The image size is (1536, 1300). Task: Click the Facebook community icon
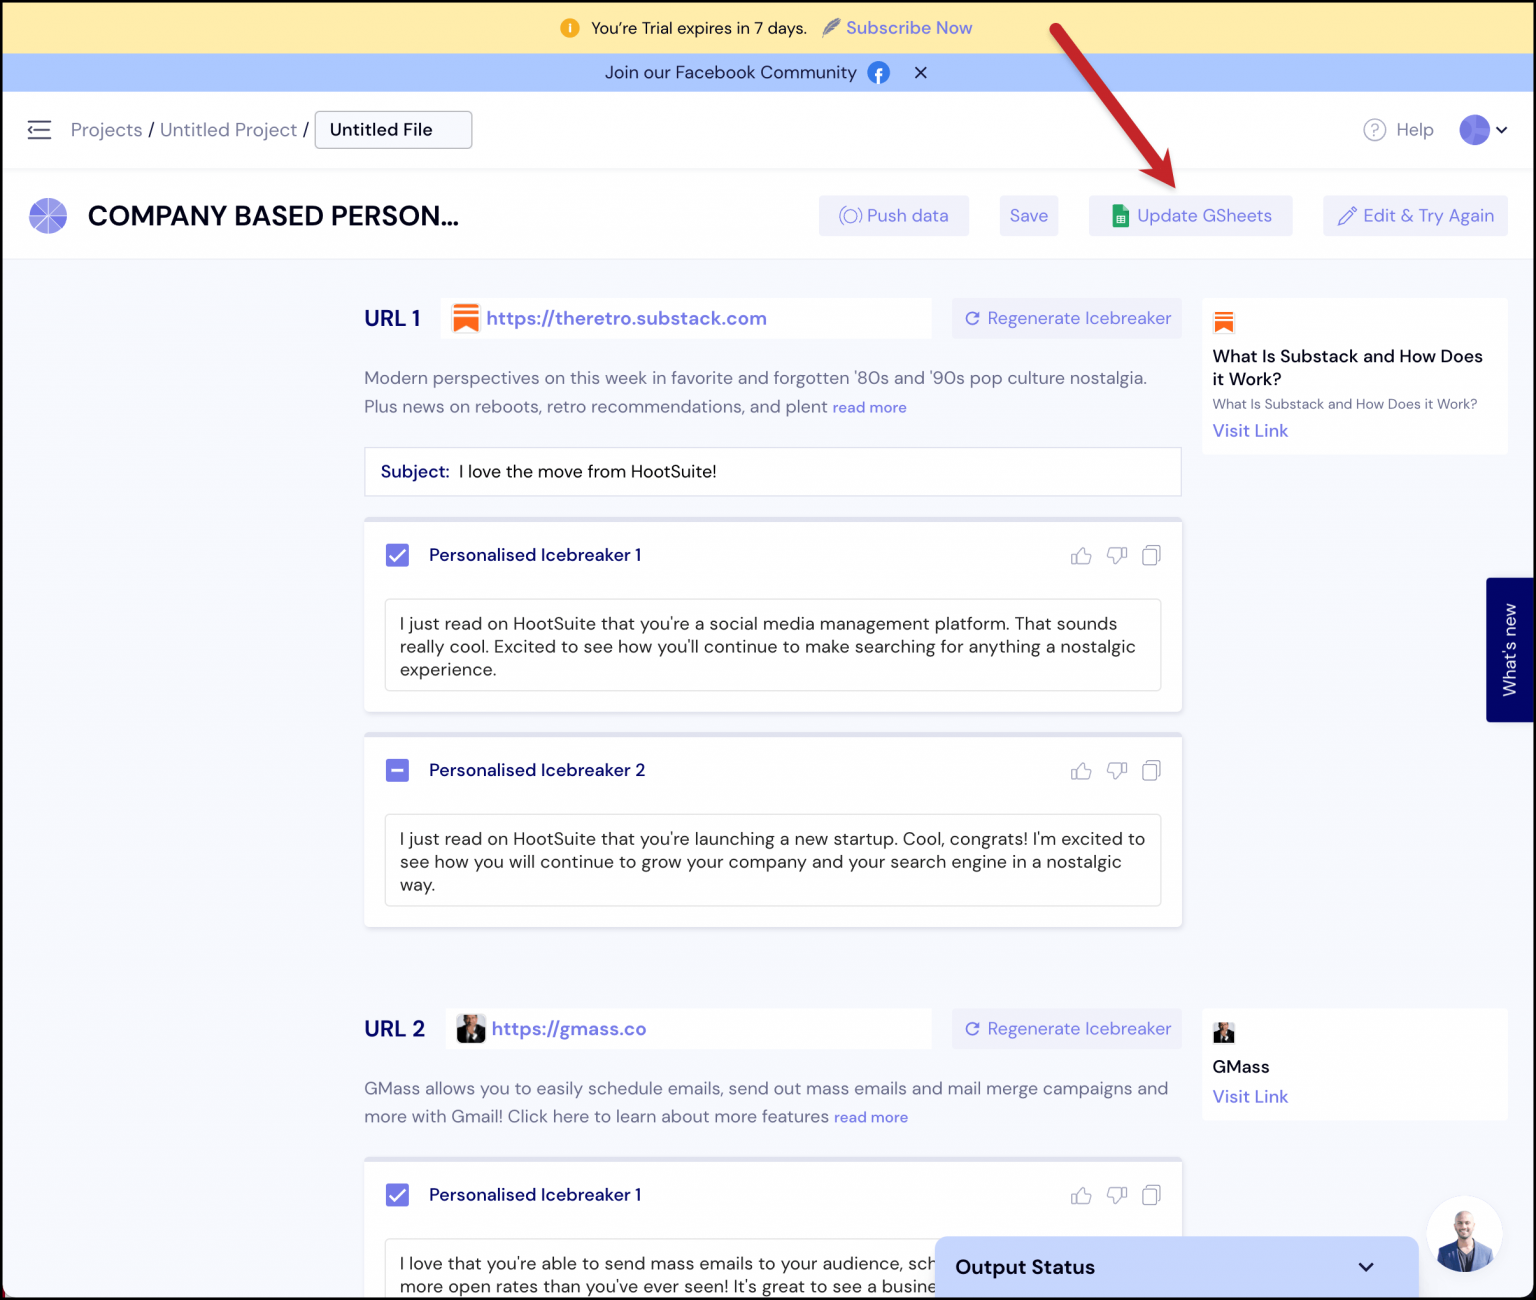pos(878,72)
